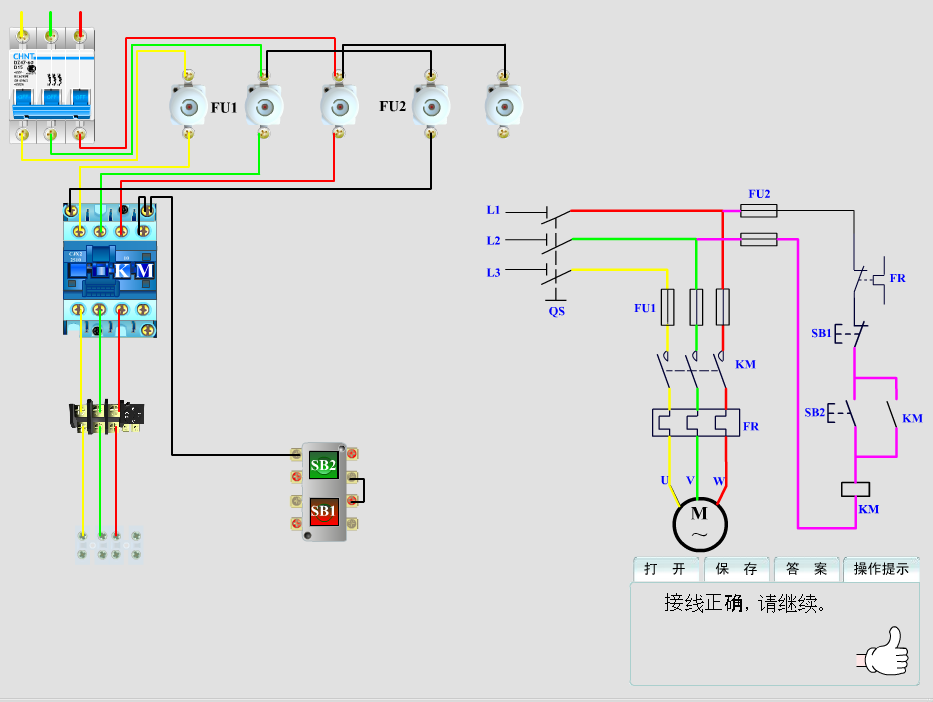Click the bottom terminal of rightmost fuse

click(503, 132)
